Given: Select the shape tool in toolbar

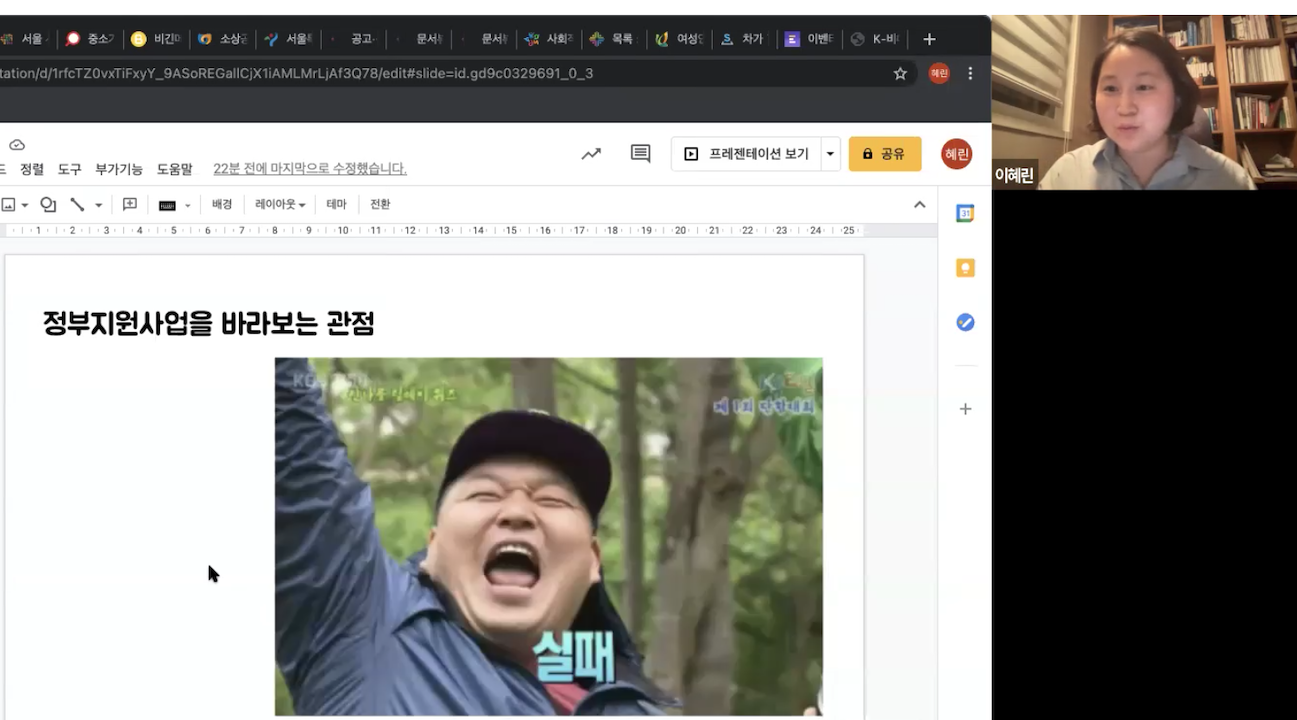Looking at the screenshot, I should (48, 205).
